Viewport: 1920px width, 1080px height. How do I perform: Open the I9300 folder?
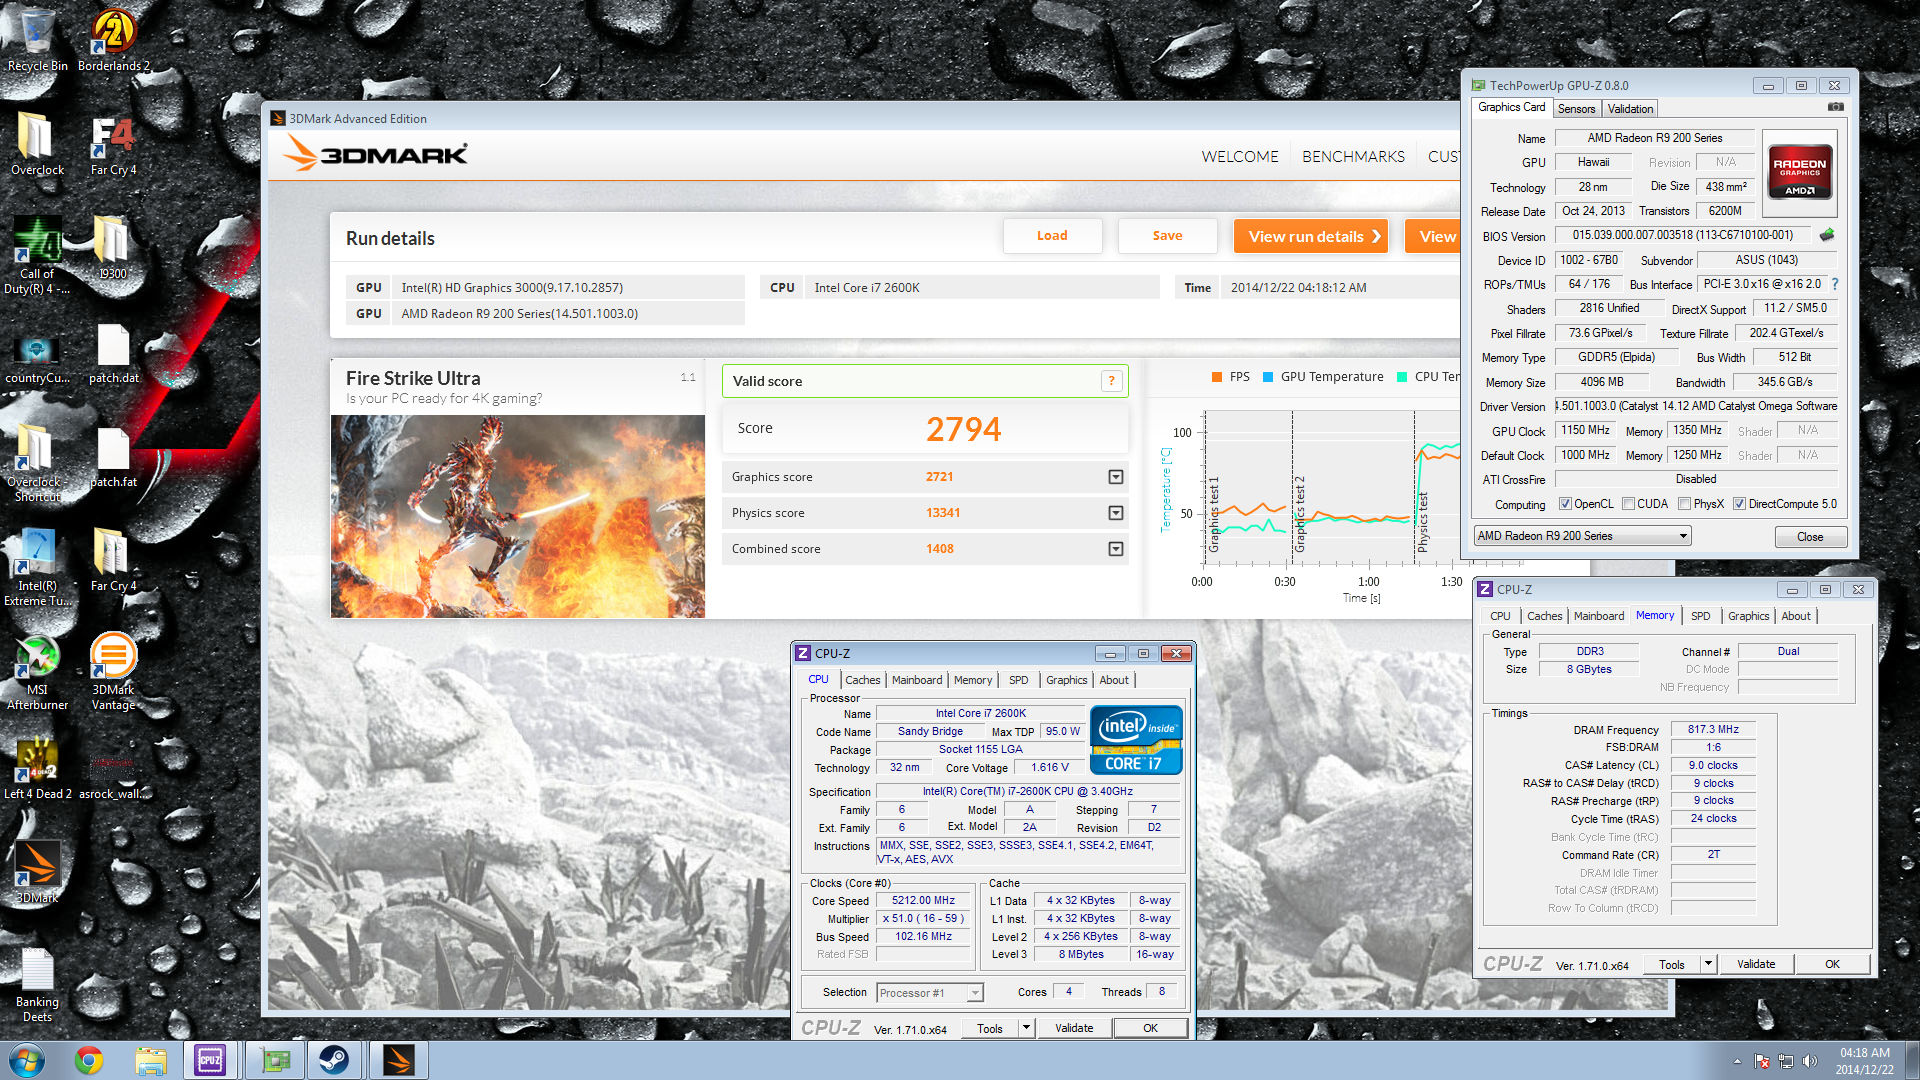pyautogui.click(x=113, y=247)
